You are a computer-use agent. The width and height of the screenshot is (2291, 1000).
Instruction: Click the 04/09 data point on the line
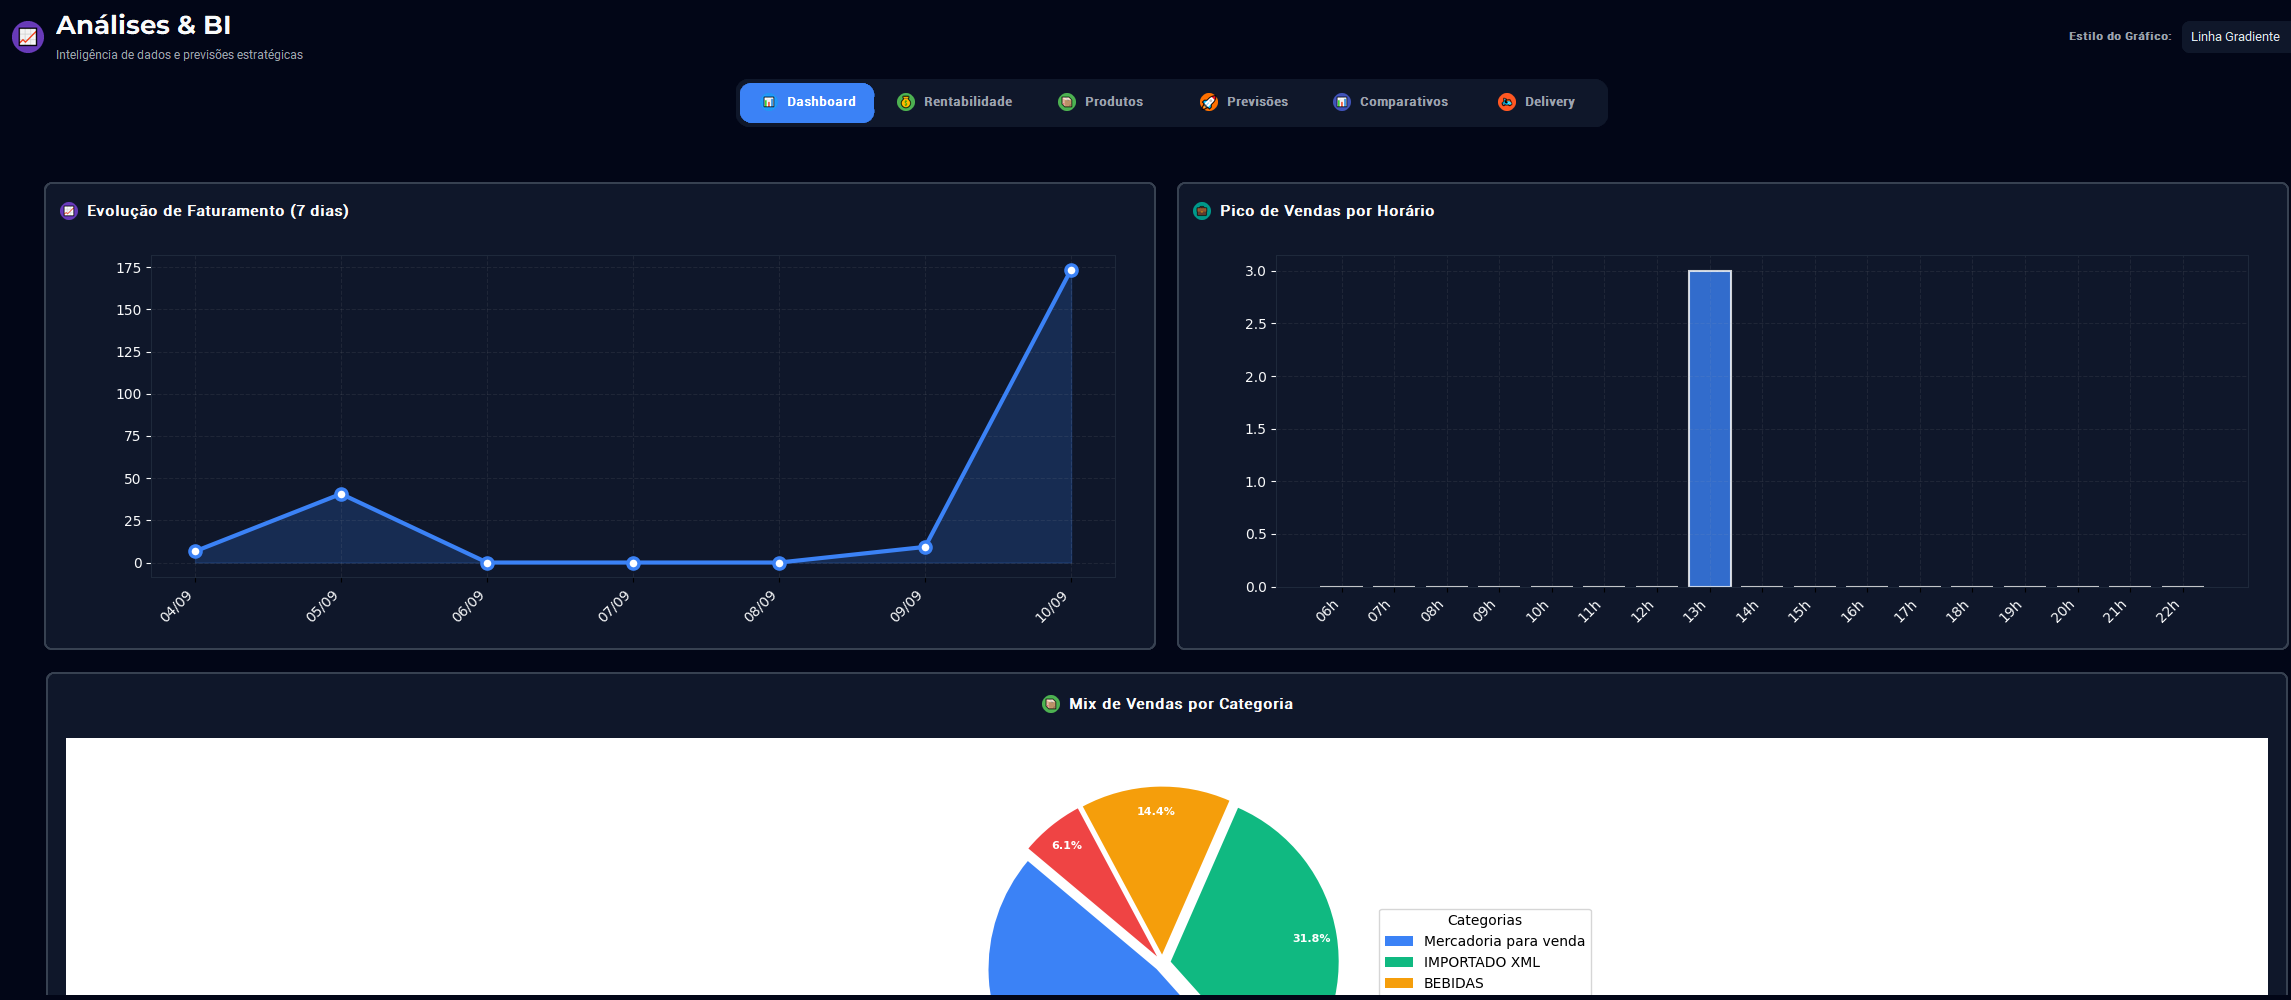click(195, 552)
